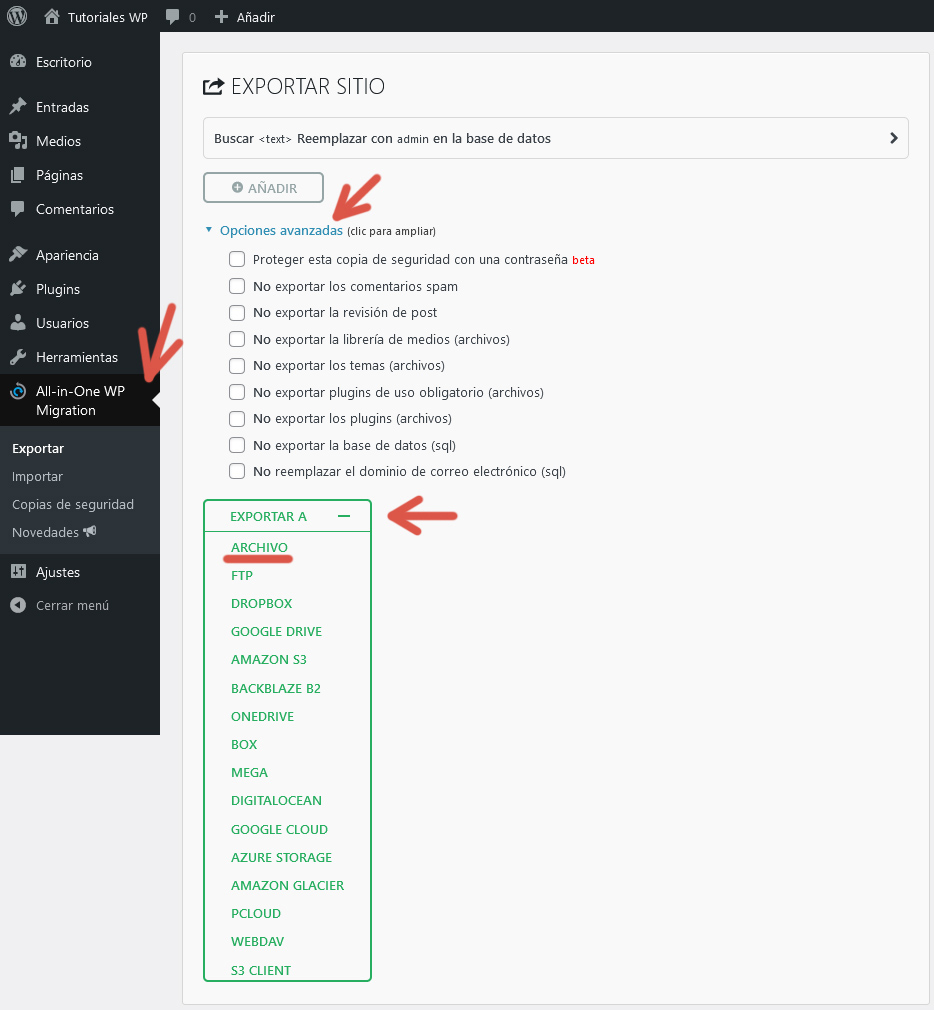
Task: Choose BOX export destination
Action: pos(243,745)
